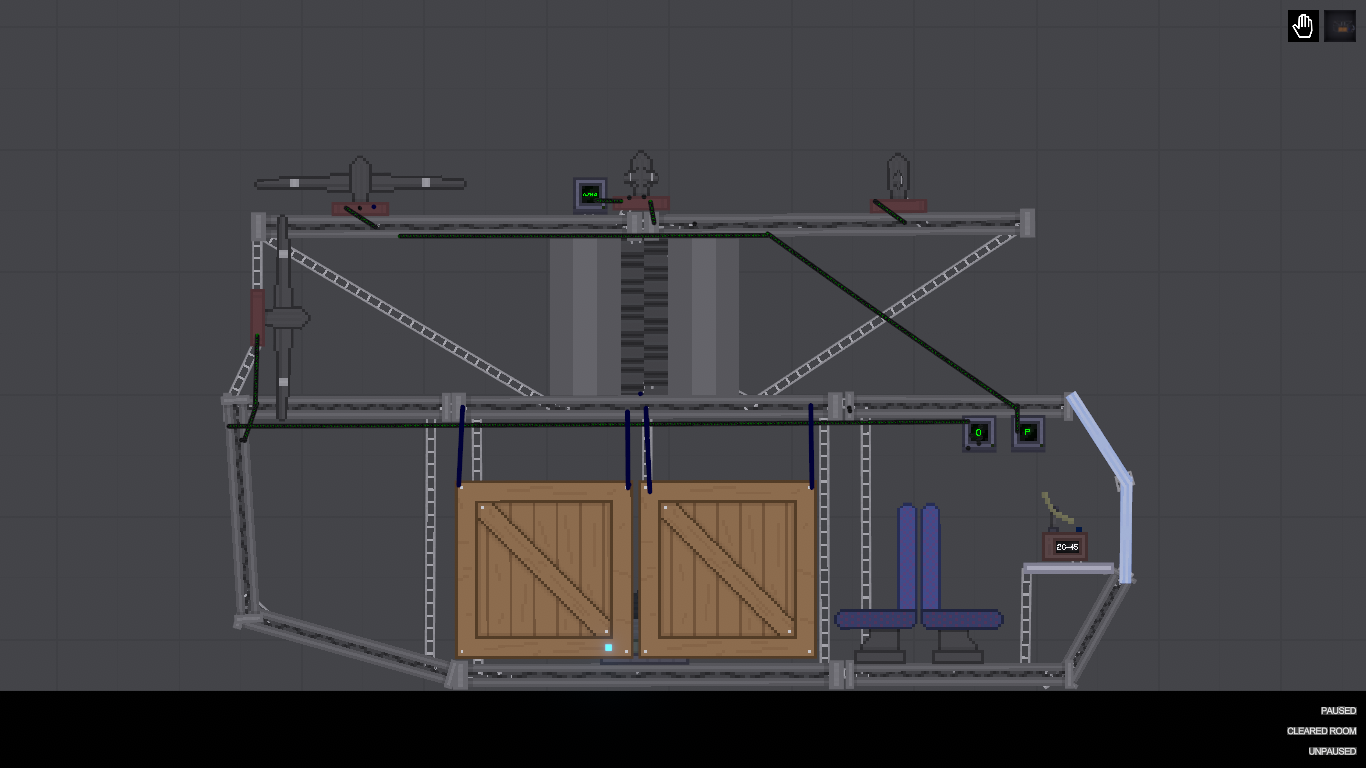Open the contraption thumbnail beside the hand tool

[1340, 26]
